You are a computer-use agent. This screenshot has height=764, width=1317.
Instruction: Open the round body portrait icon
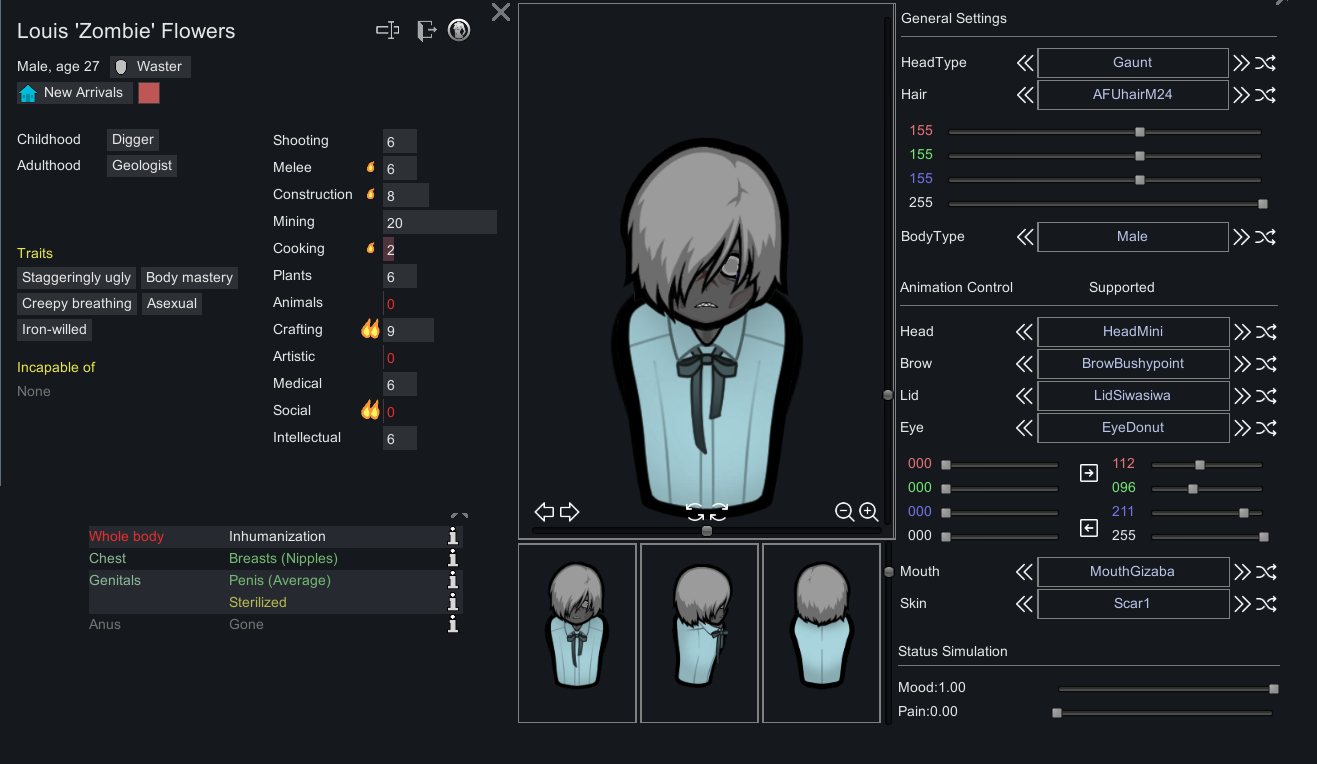(459, 30)
